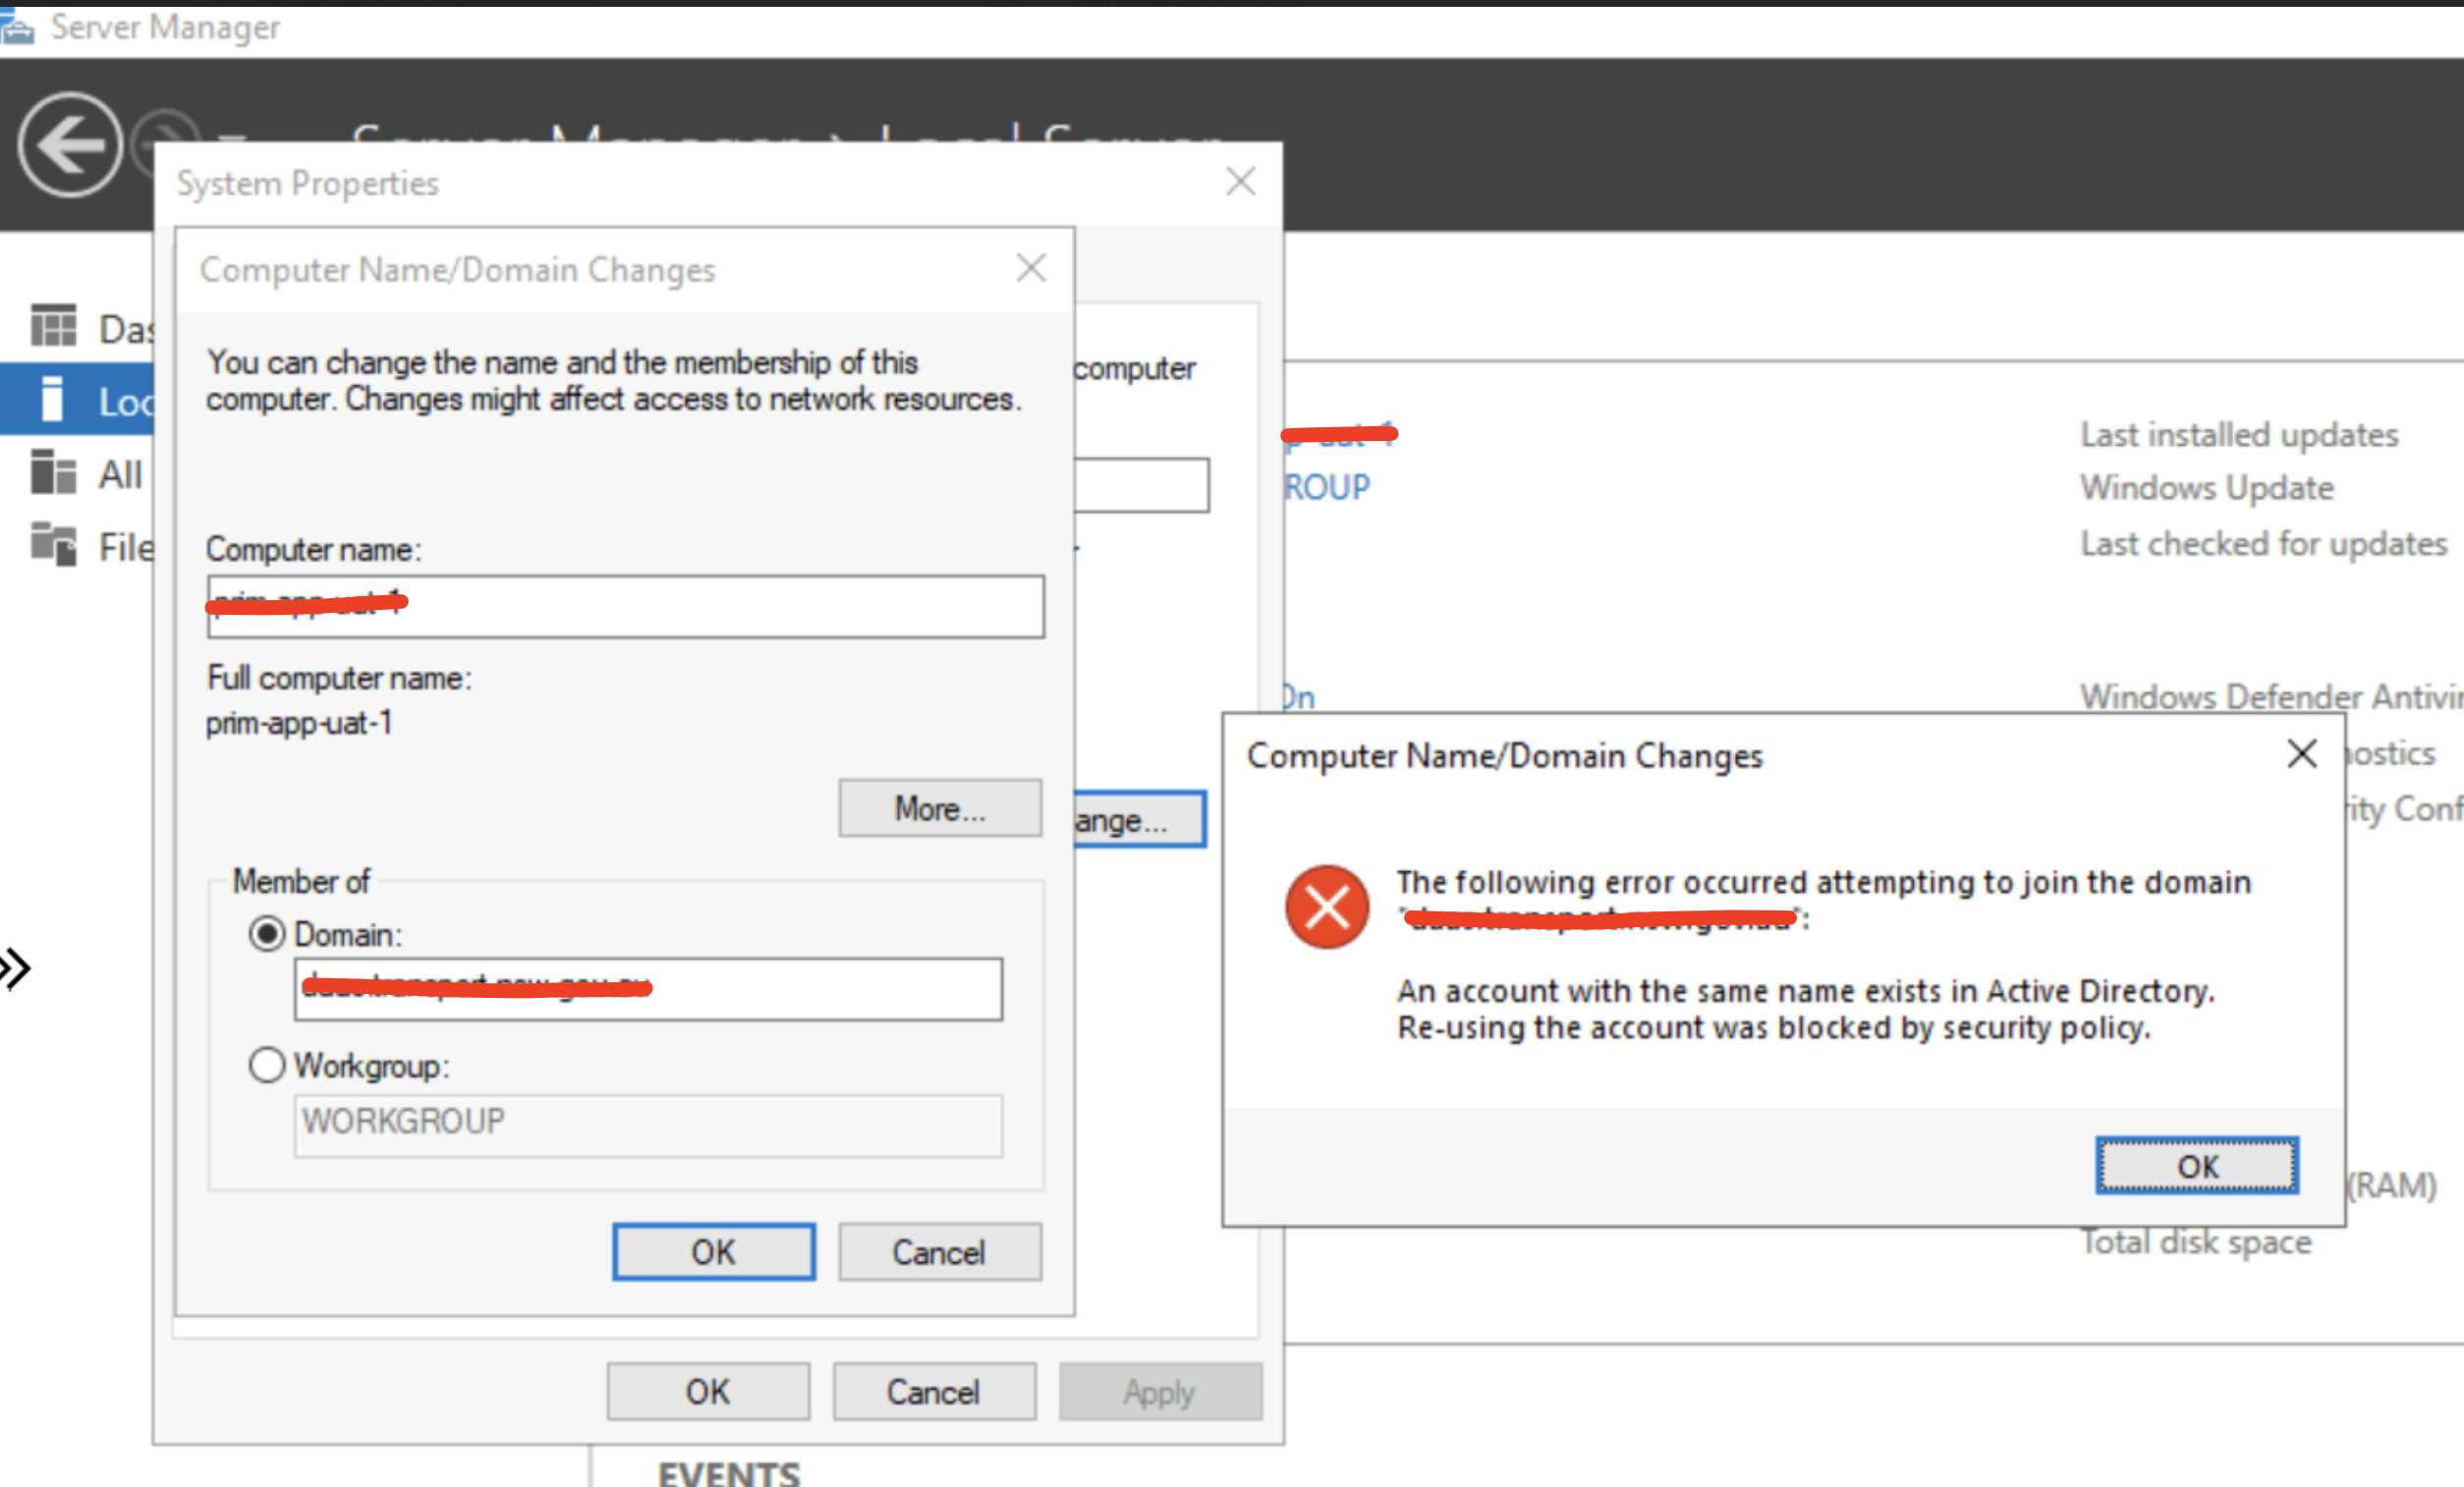
Task: Click Last checked for updates label
Action: [2264, 543]
